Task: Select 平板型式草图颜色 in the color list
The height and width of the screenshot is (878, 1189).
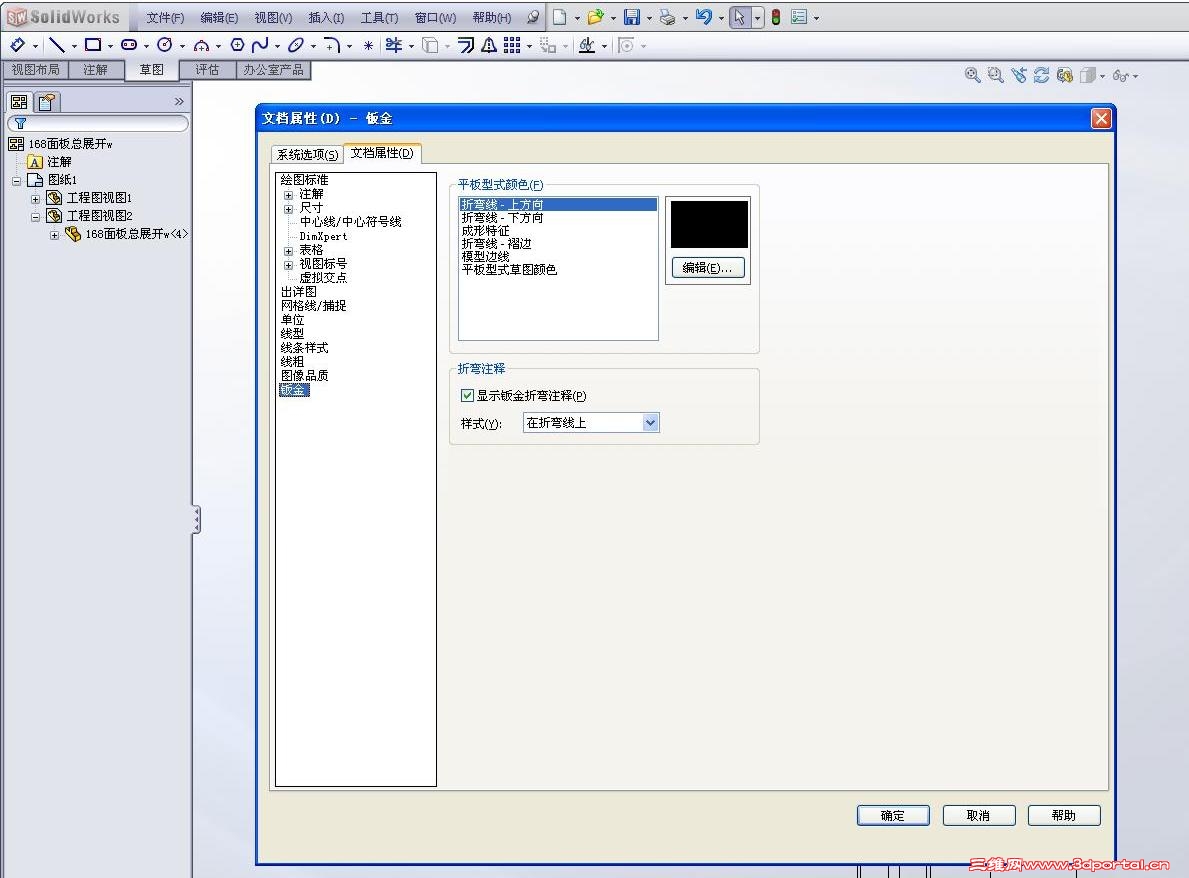Action: click(509, 269)
